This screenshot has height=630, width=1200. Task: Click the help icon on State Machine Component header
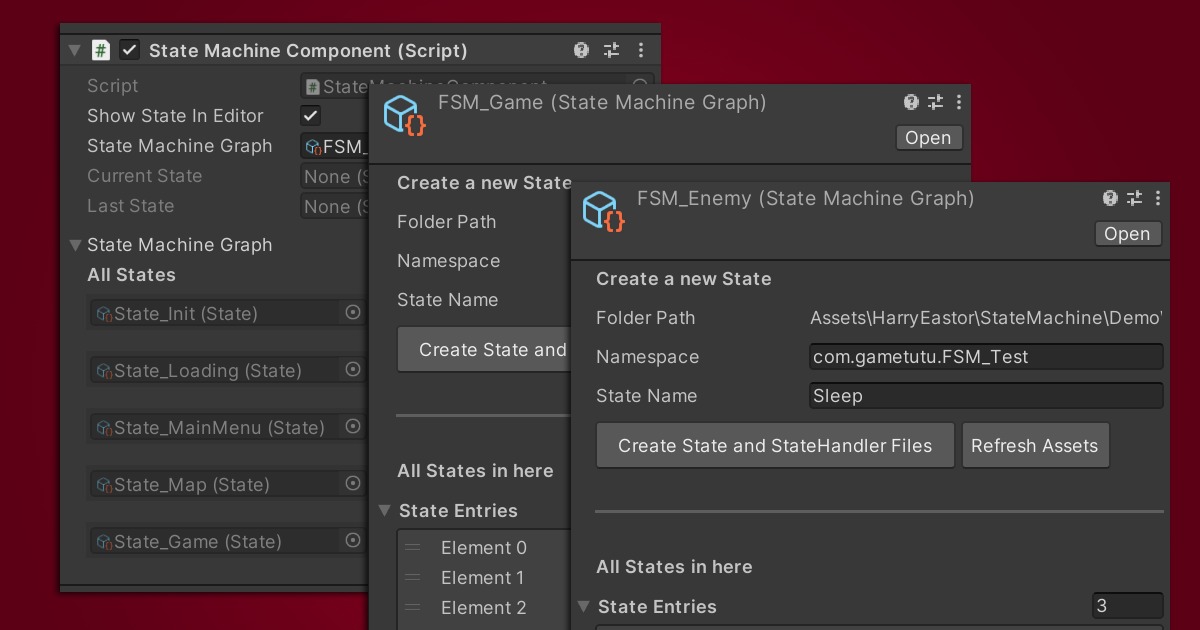pyautogui.click(x=581, y=49)
